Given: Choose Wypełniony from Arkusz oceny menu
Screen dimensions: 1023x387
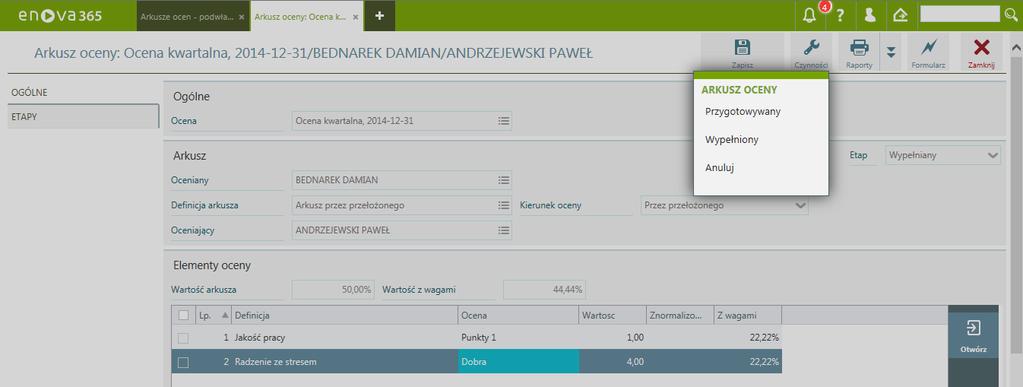Looking at the screenshot, I should pyautogui.click(x=731, y=140).
